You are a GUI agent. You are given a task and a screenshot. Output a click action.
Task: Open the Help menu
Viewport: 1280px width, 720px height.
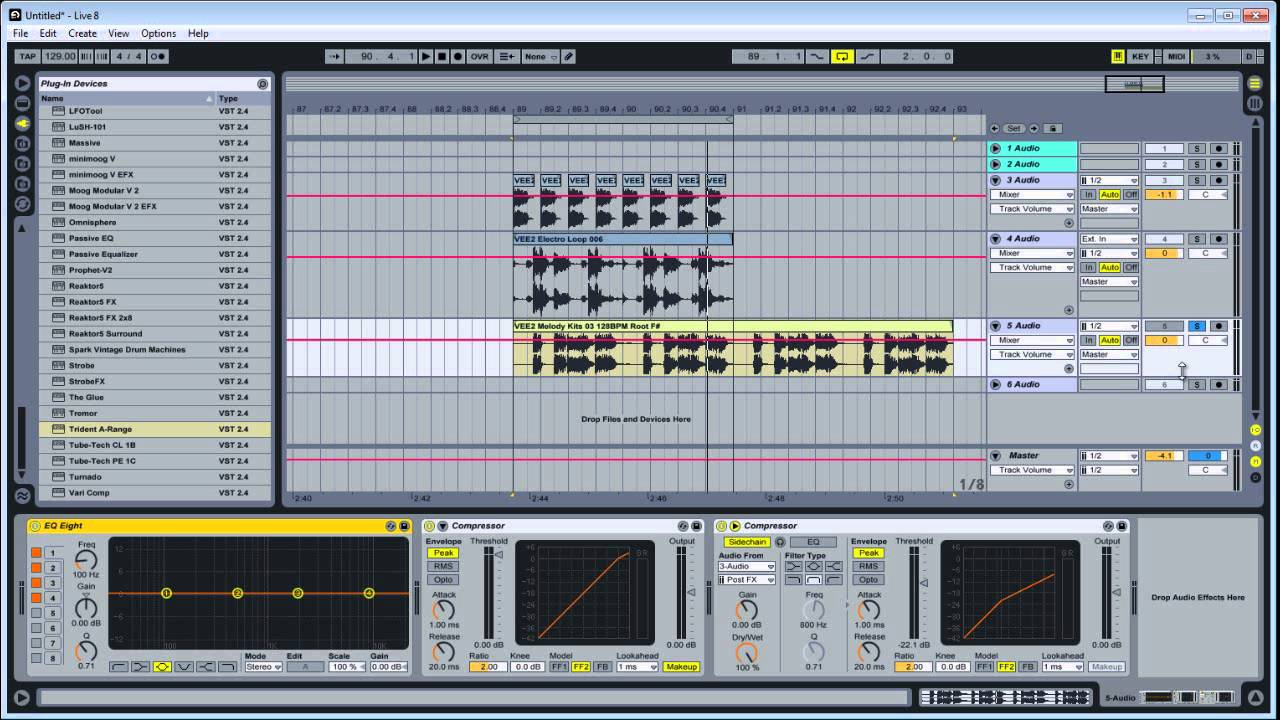tap(198, 33)
